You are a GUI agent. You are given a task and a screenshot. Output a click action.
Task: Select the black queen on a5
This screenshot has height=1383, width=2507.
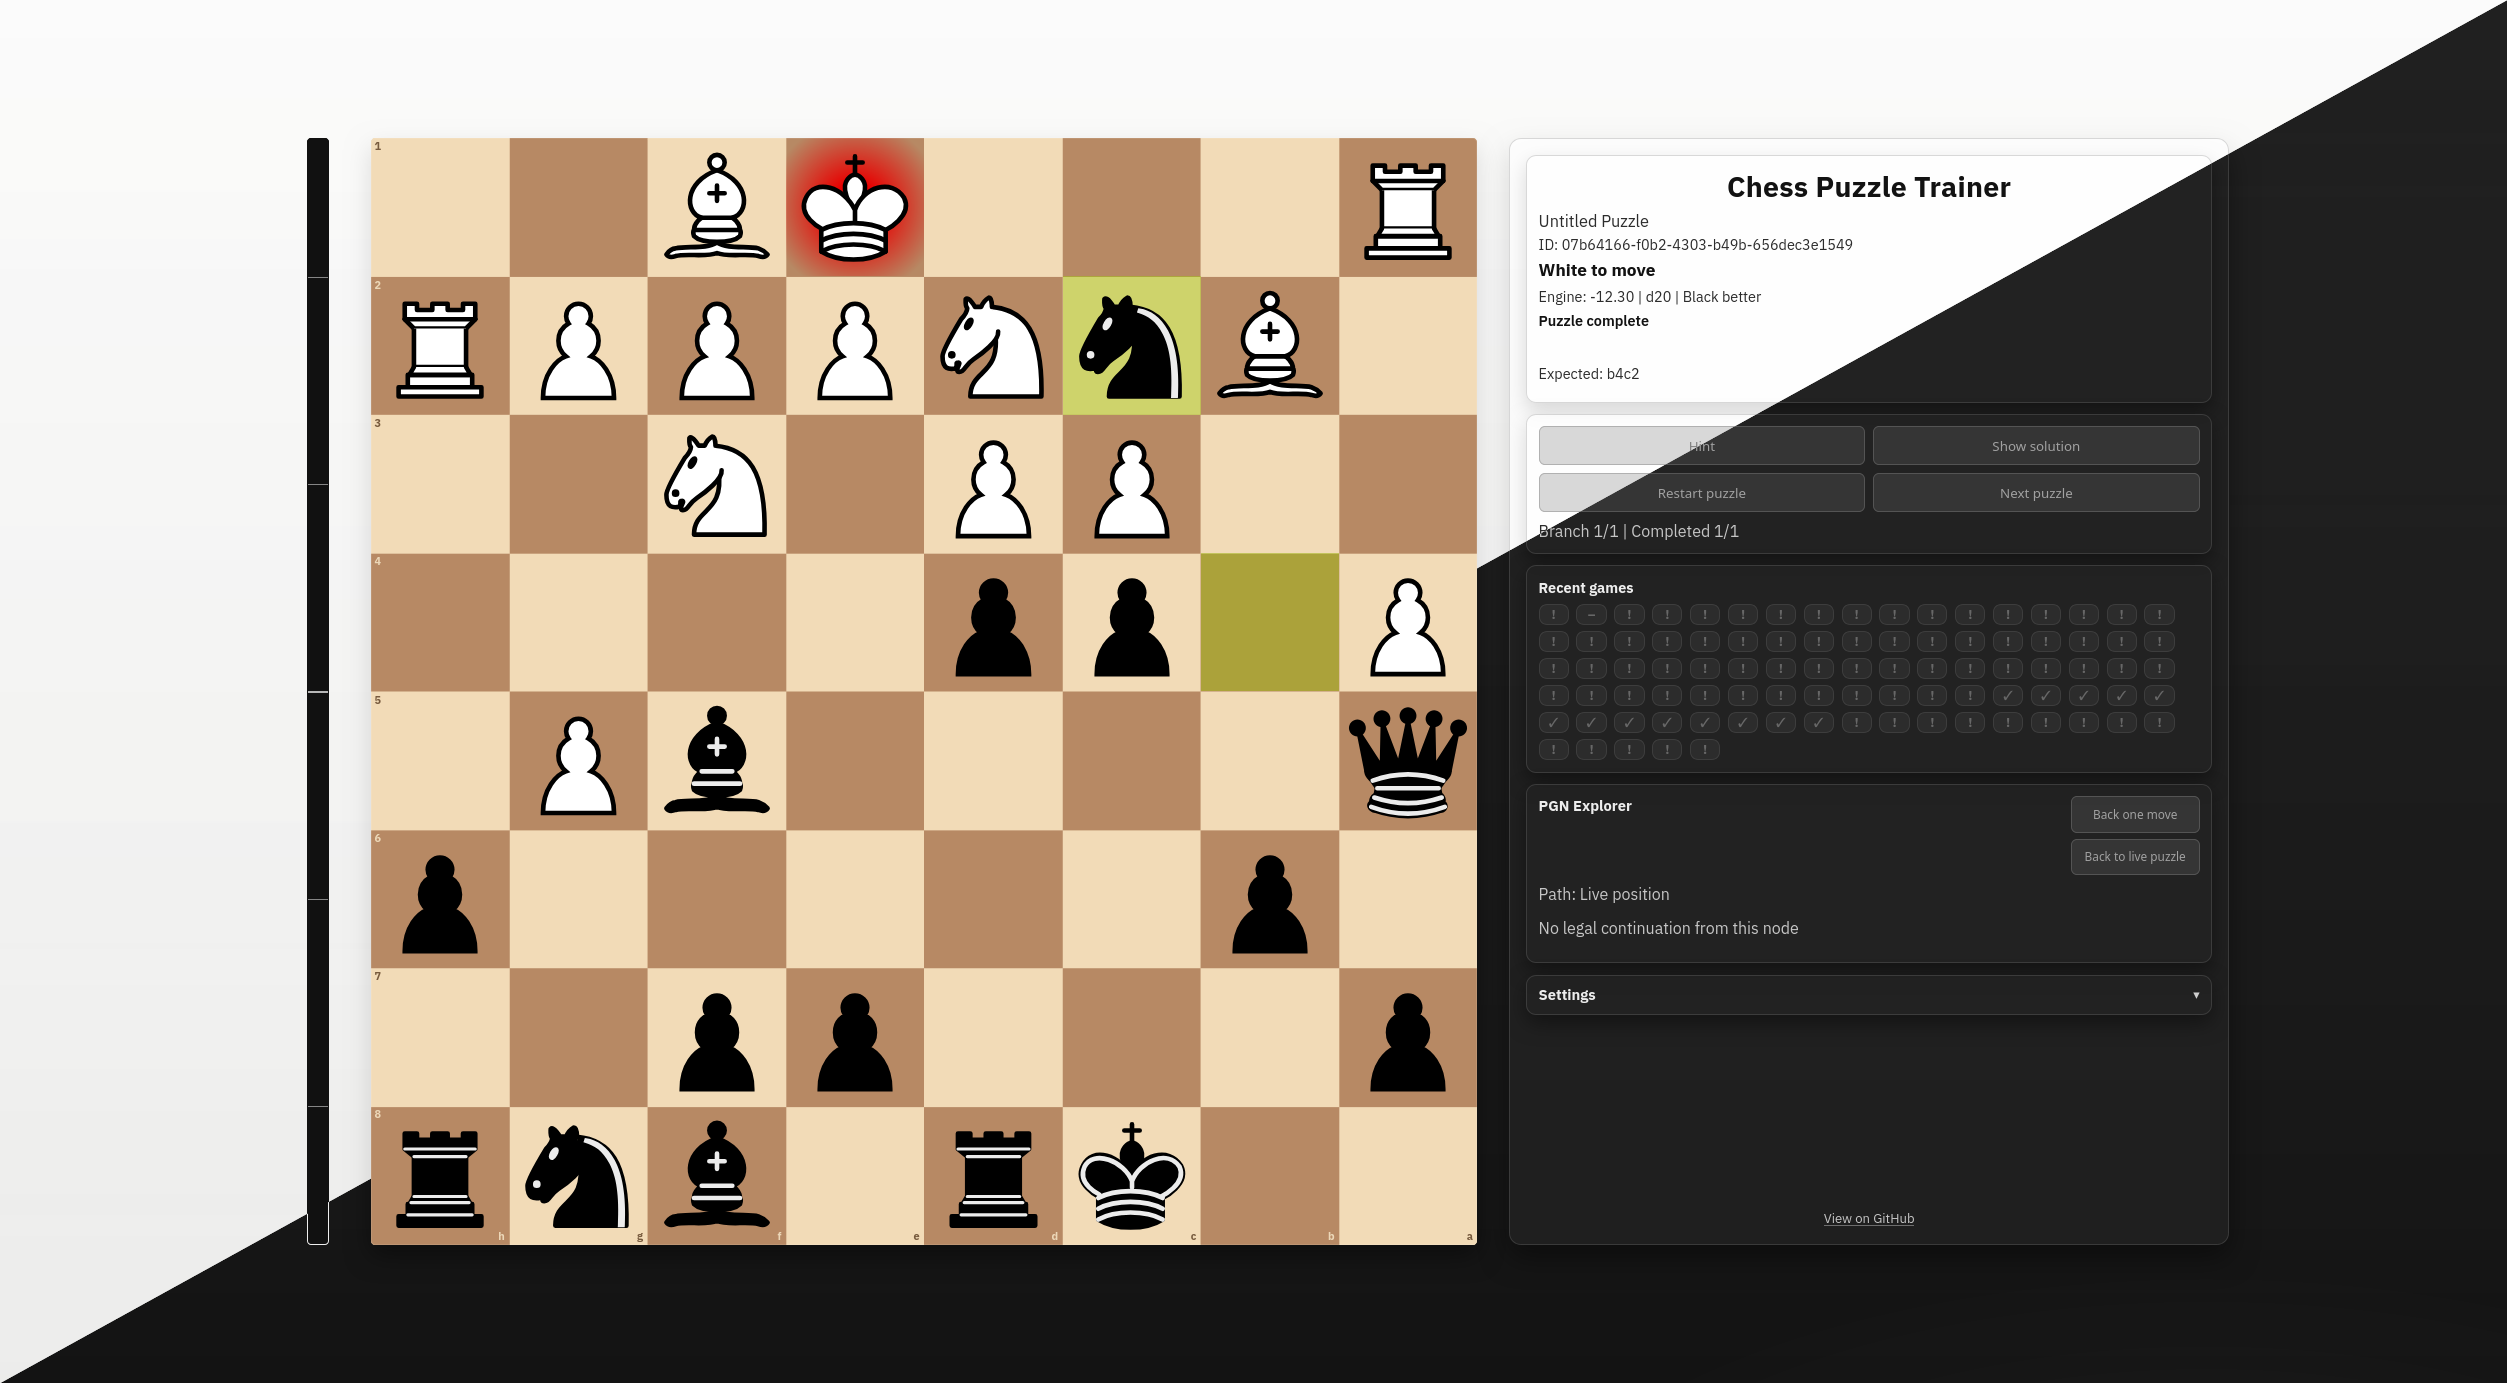[x=1408, y=763]
